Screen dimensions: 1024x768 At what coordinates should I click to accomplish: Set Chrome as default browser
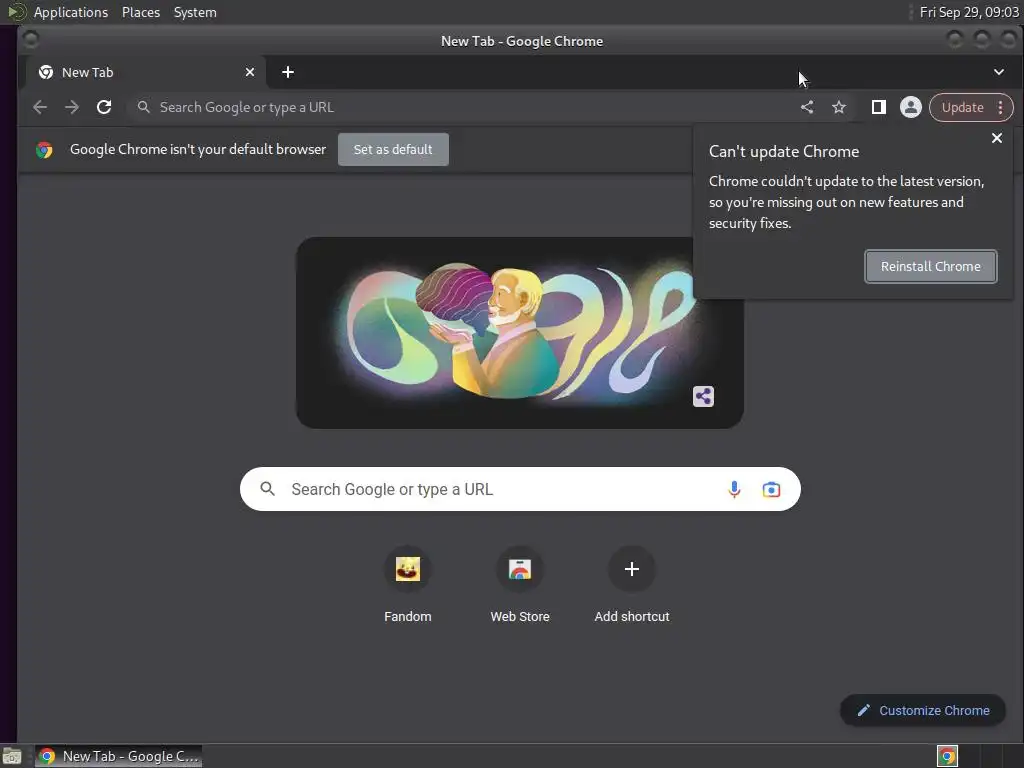(x=393, y=150)
